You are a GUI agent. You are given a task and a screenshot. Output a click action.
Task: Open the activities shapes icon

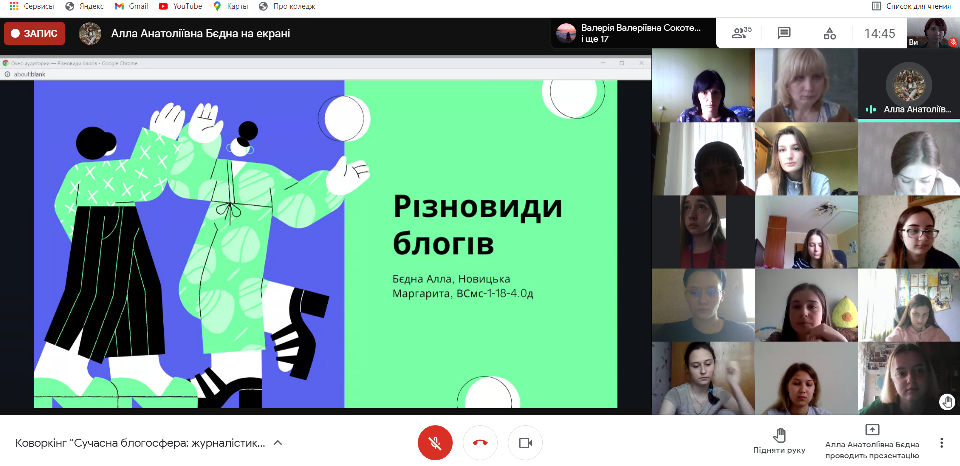(x=829, y=33)
